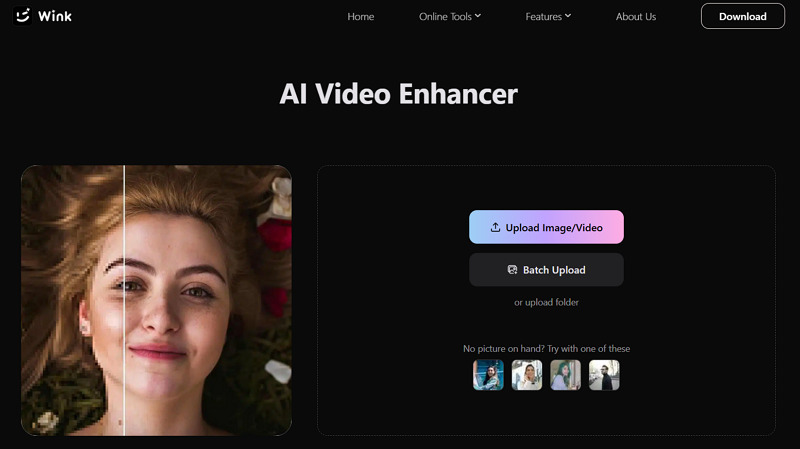
Task: Open the About Us page
Action: coord(636,17)
